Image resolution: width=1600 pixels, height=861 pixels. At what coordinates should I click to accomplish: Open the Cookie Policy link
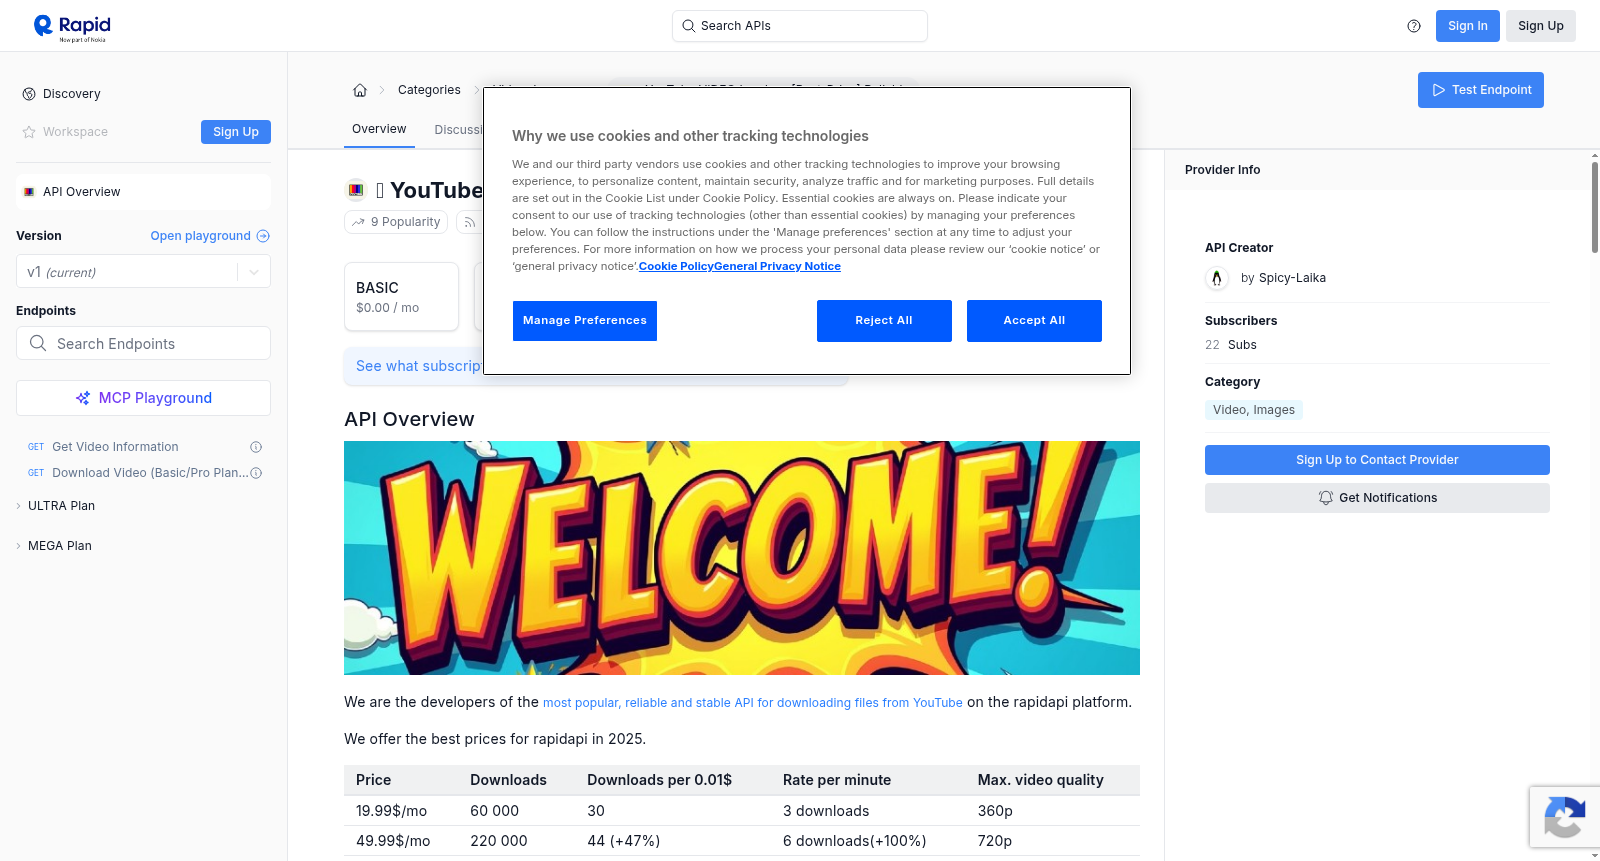click(676, 266)
